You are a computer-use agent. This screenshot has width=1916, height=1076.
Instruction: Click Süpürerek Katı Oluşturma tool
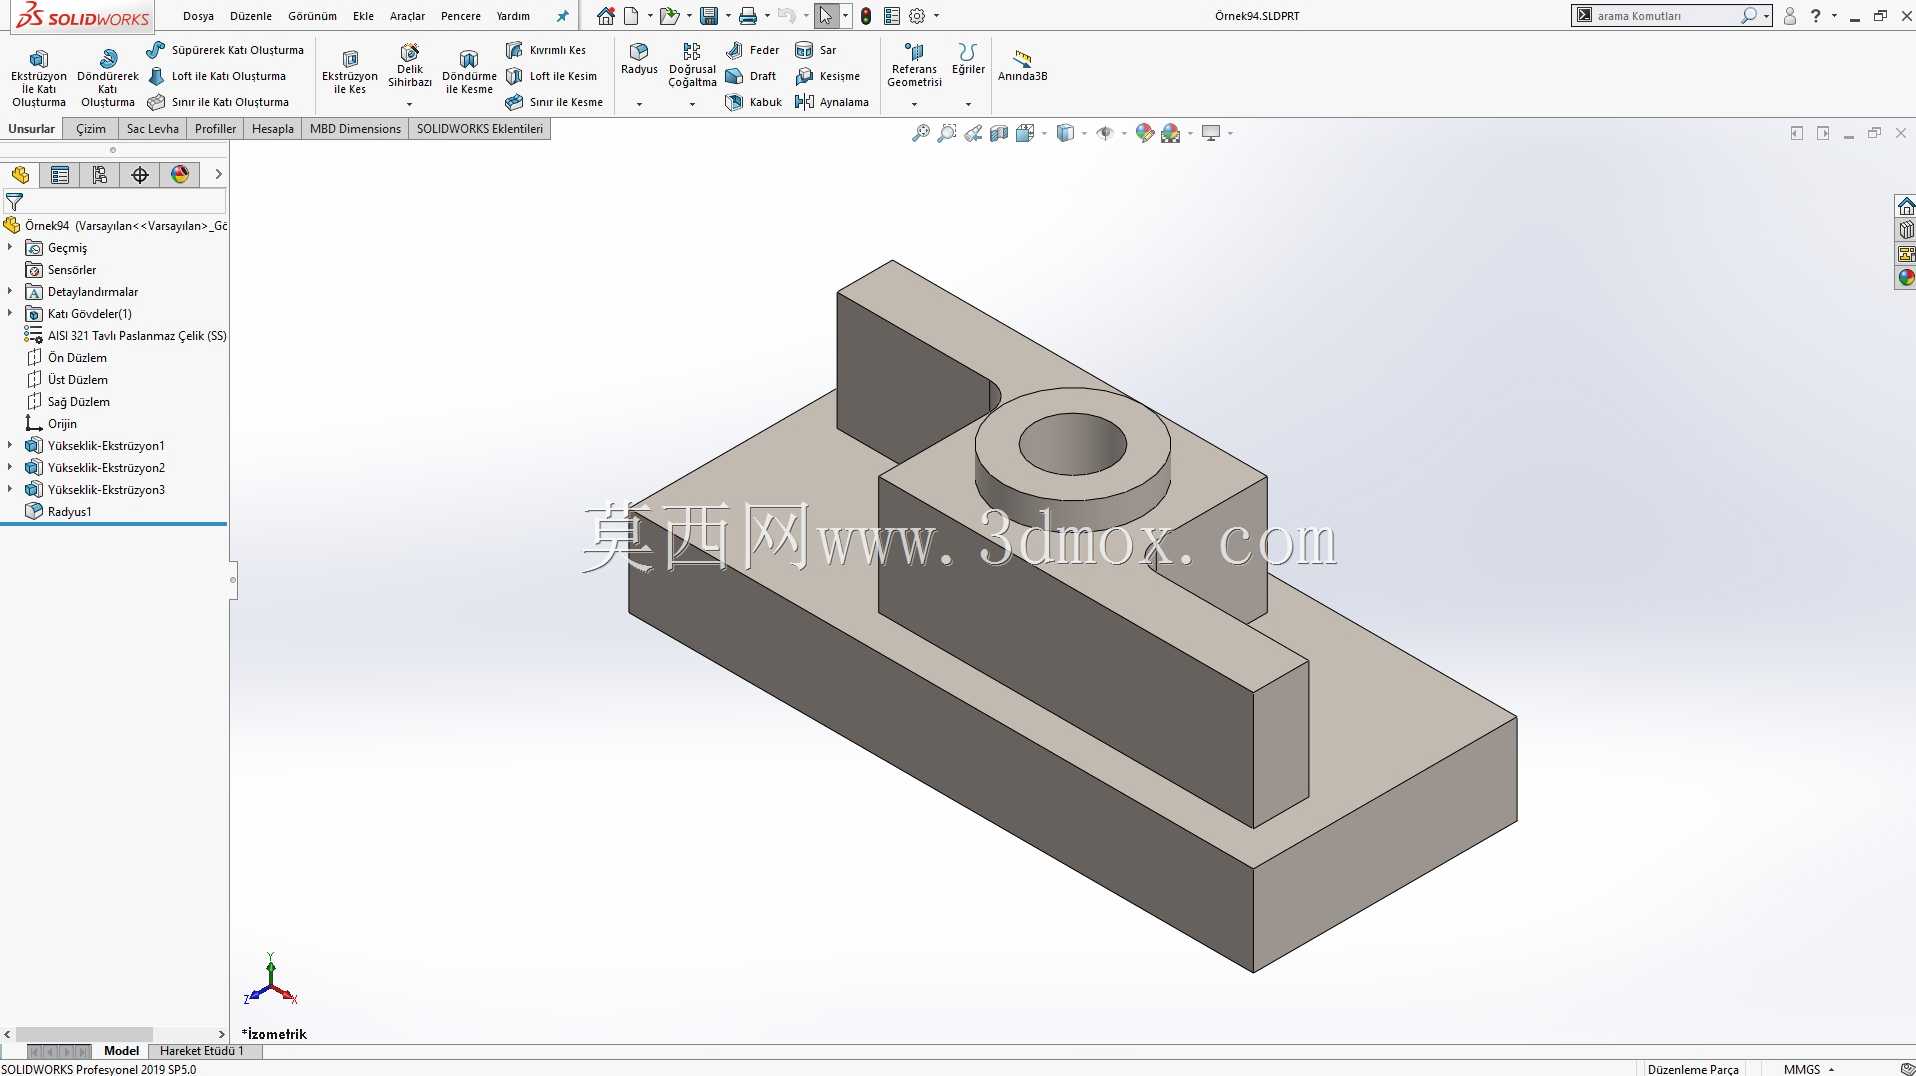click(x=225, y=50)
